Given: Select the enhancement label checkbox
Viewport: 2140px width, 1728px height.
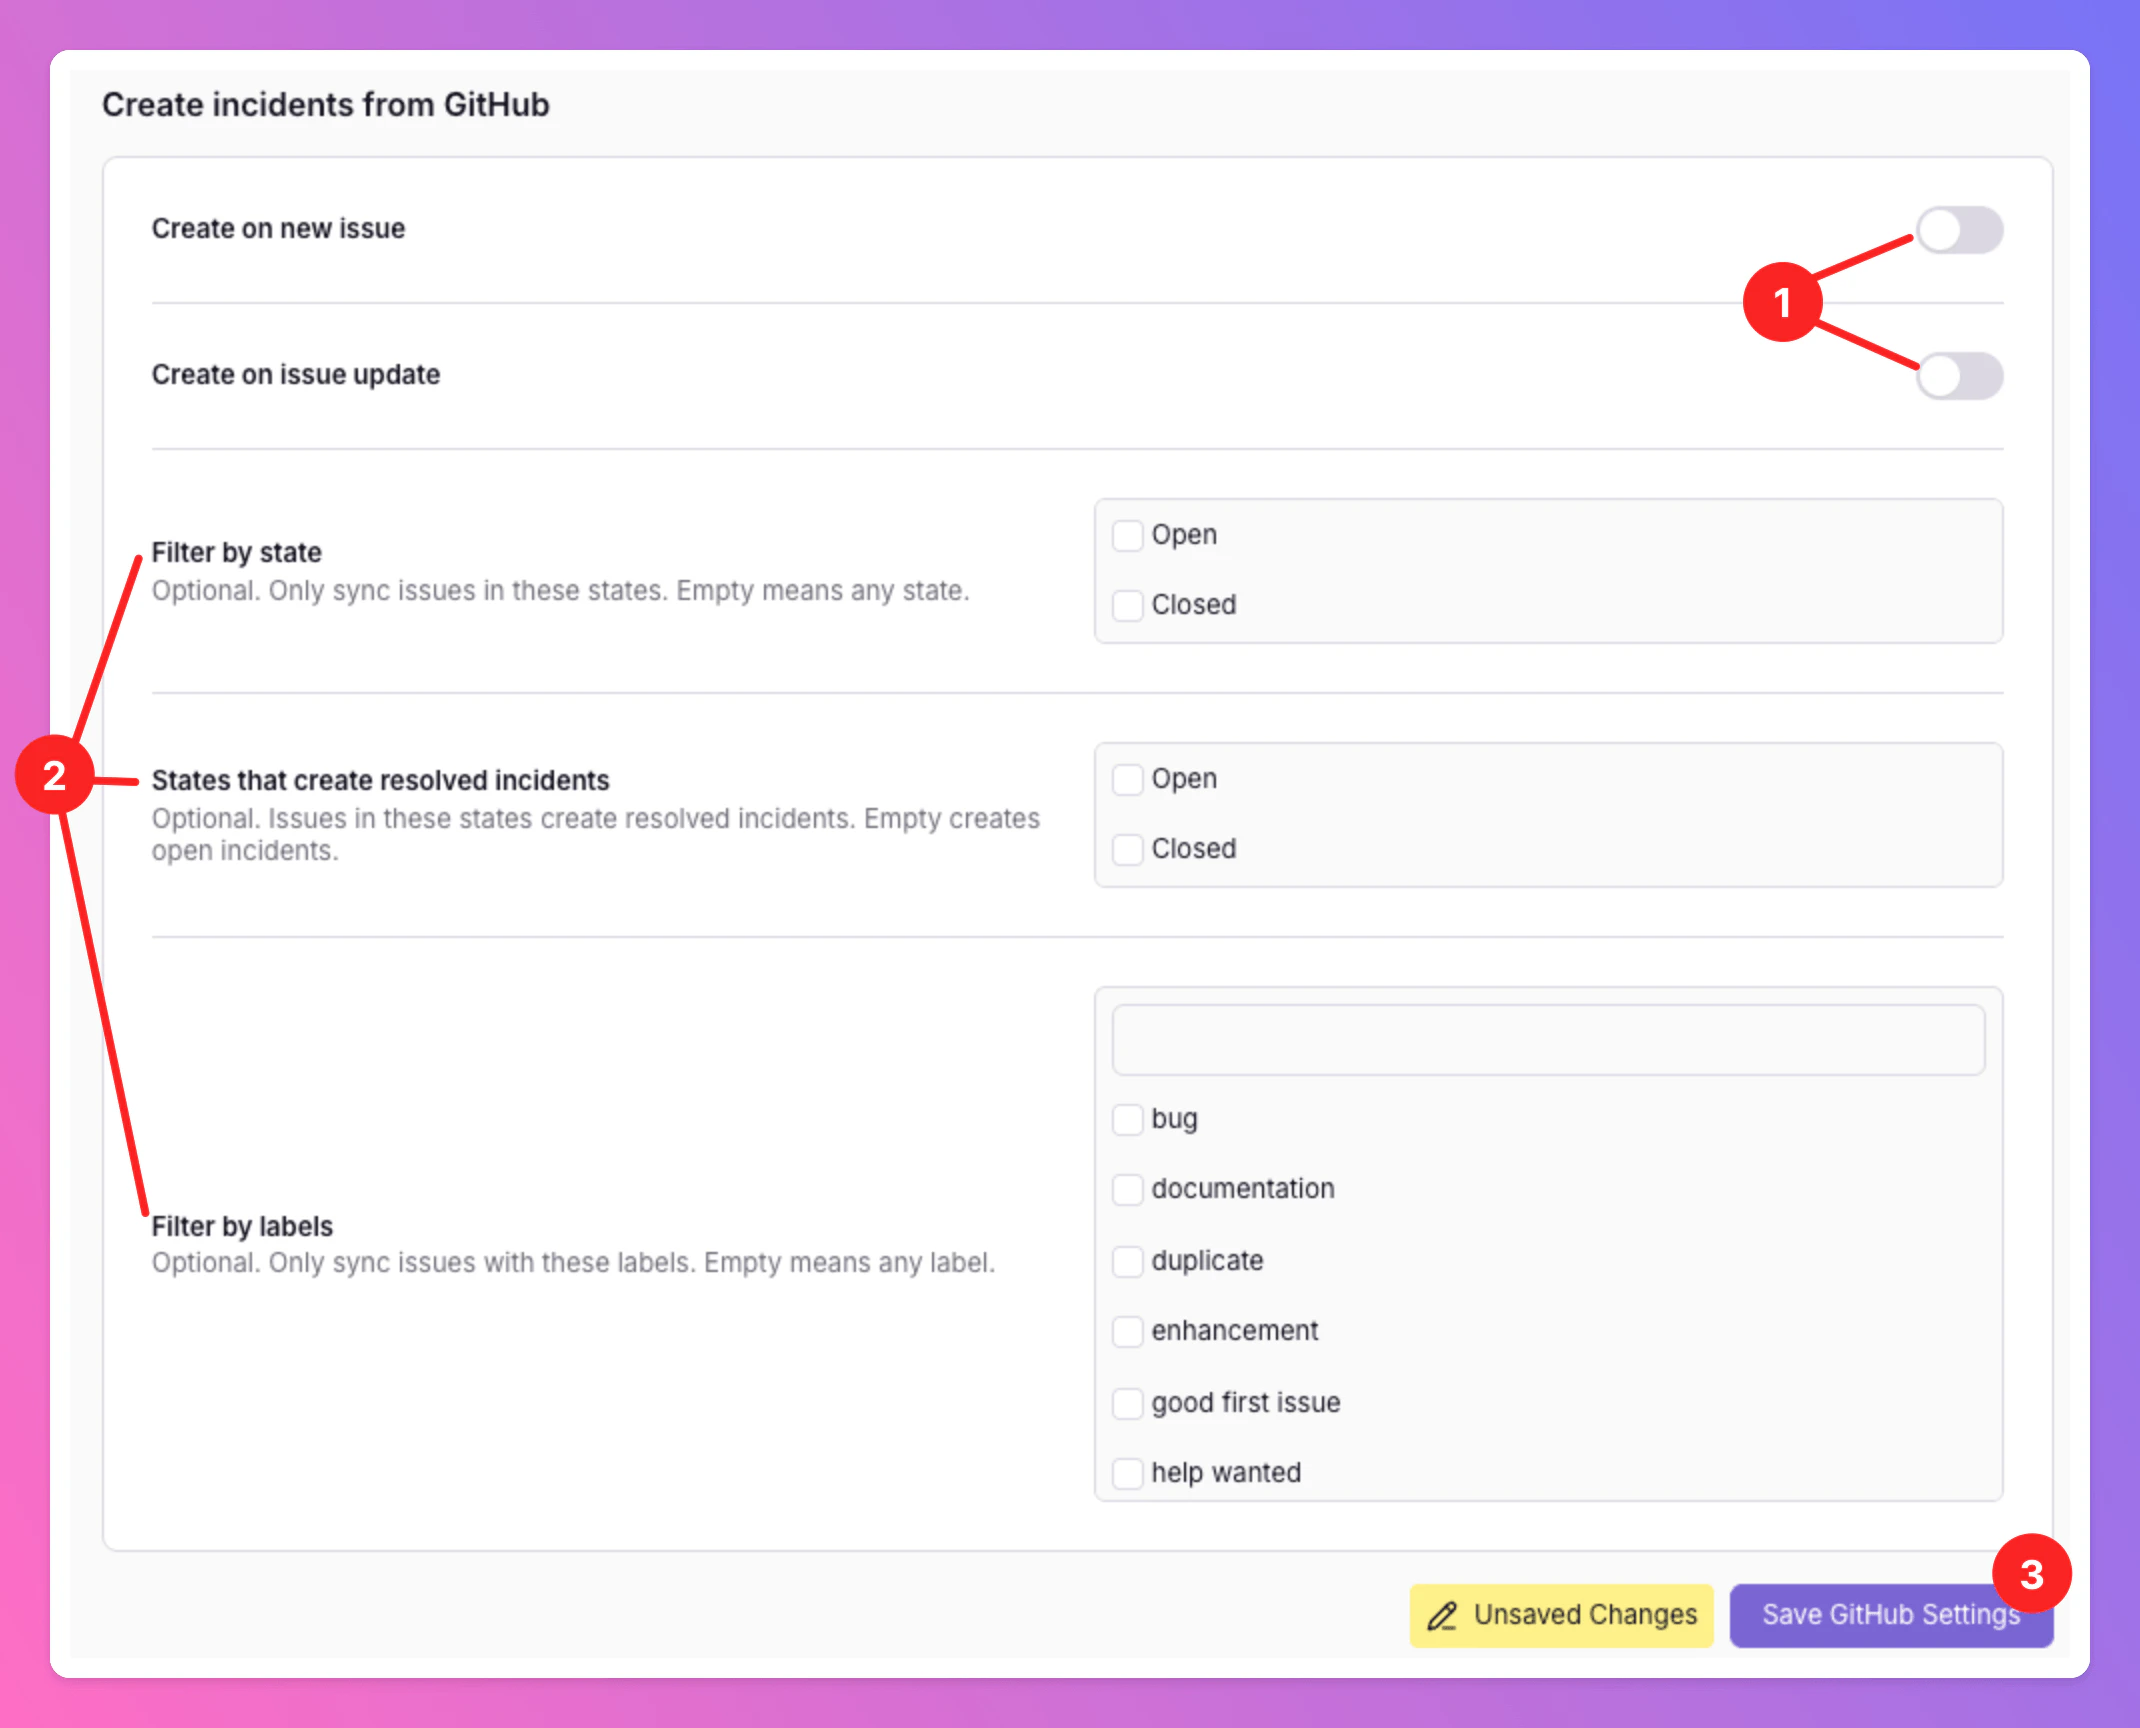Looking at the screenshot, I should 1127,1331.
